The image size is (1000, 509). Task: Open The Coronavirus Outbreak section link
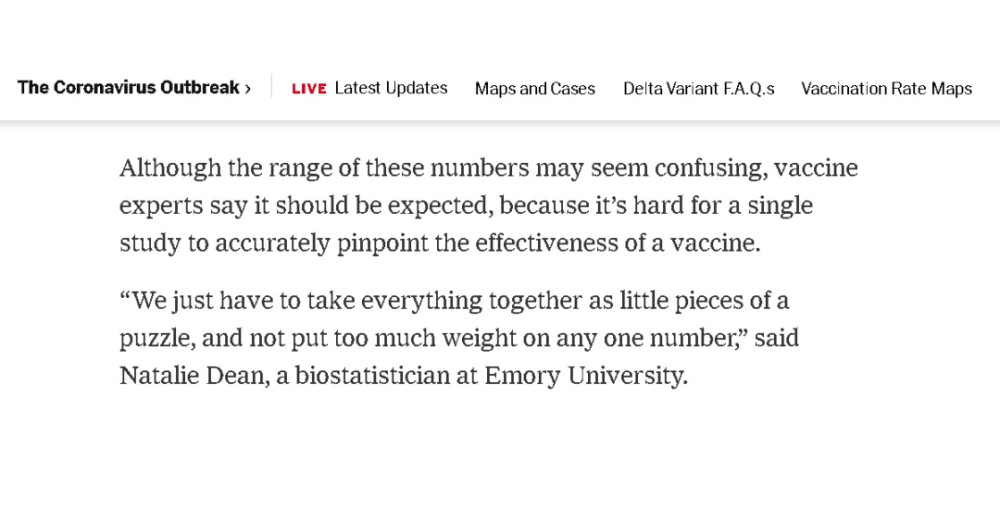(x=128, y=88)
